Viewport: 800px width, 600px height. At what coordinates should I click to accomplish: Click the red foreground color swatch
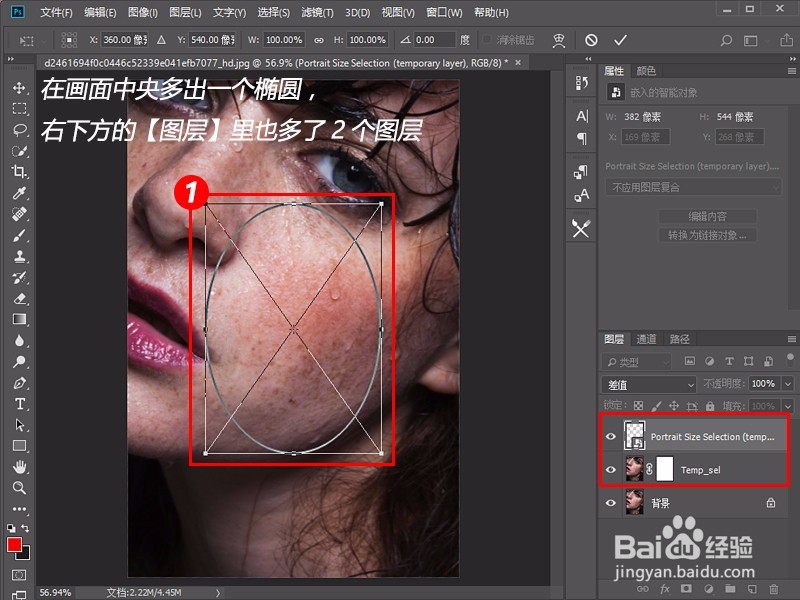point(14,545)
